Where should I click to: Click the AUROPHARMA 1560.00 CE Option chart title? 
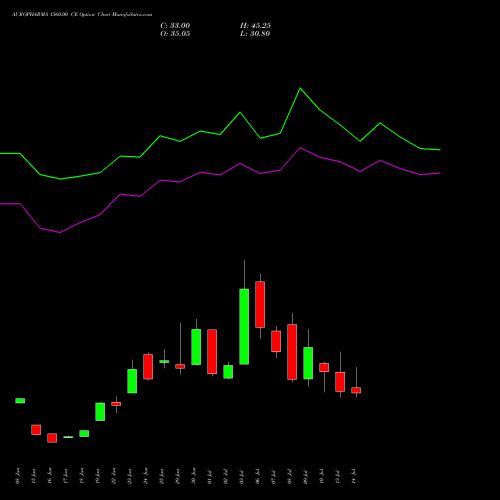click(82, 15)
